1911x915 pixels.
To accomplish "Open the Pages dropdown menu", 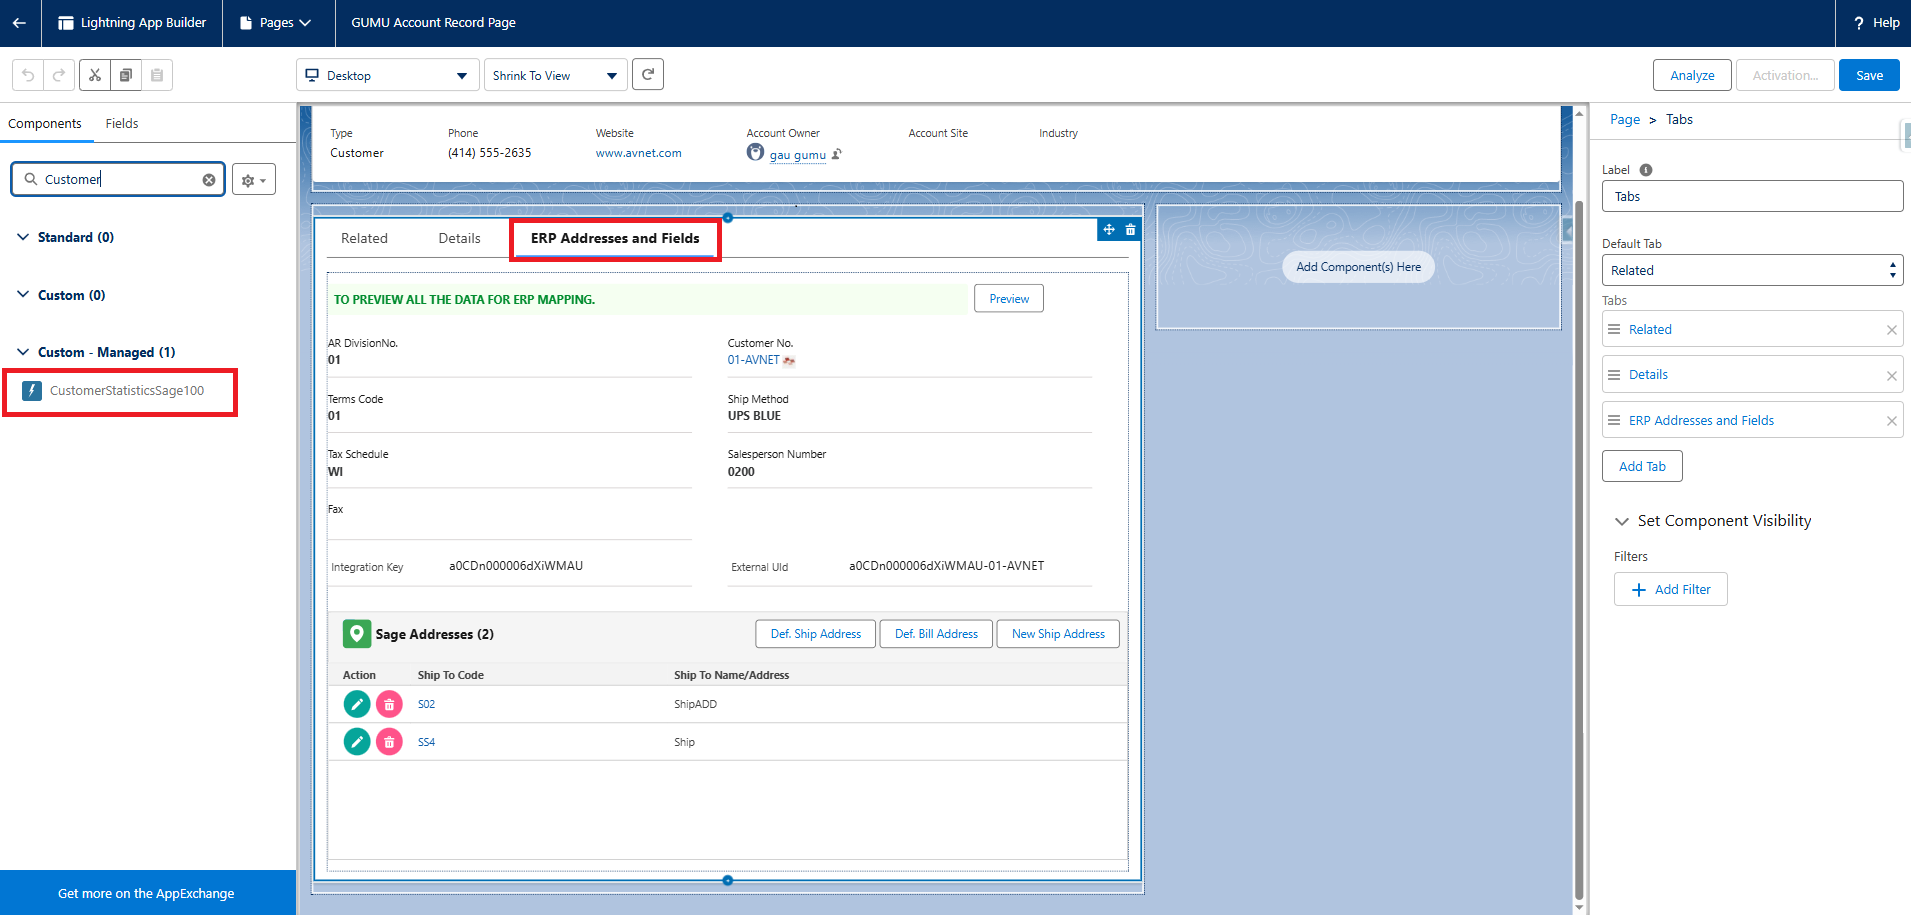I will click(x=276, y=22).
